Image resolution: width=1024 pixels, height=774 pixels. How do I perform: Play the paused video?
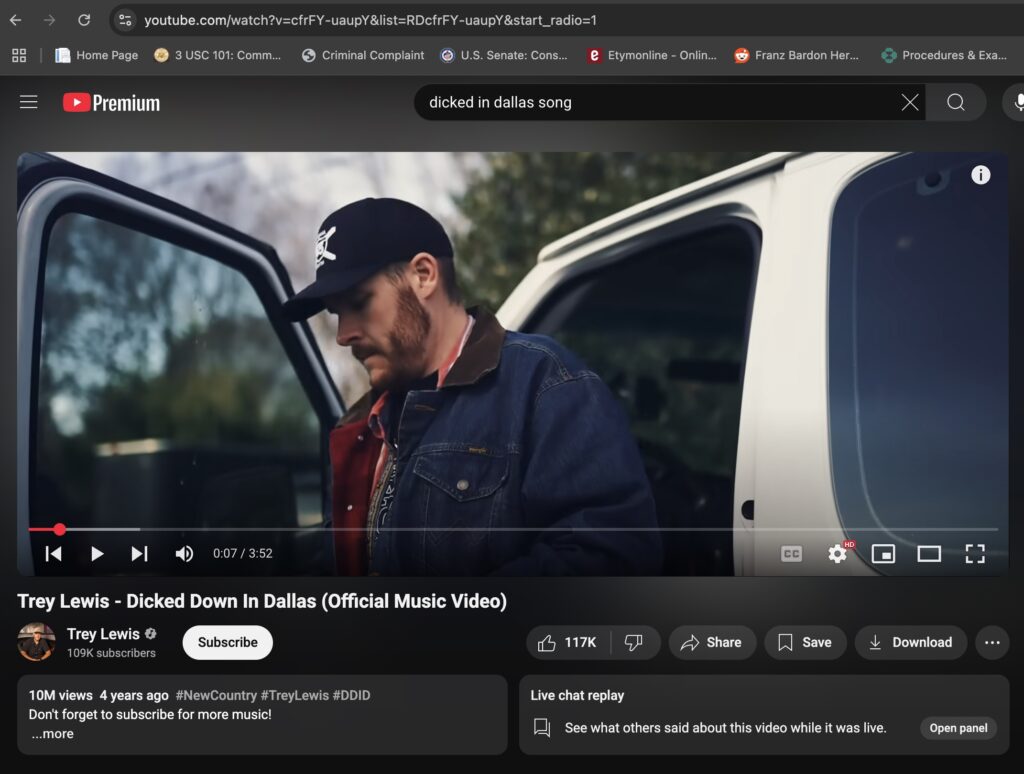[x=97, y=553]
